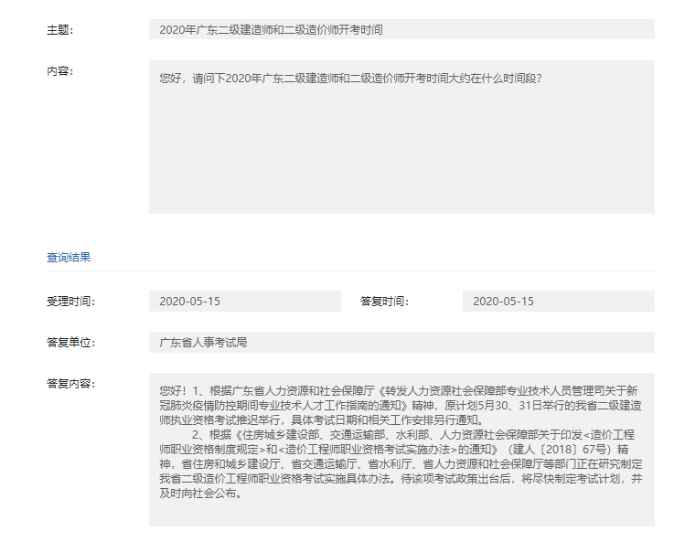The image size is (678, 542).
Task: Click the 答复单位 field 广东省人事考试局
Action: click(x=402, y=343)
